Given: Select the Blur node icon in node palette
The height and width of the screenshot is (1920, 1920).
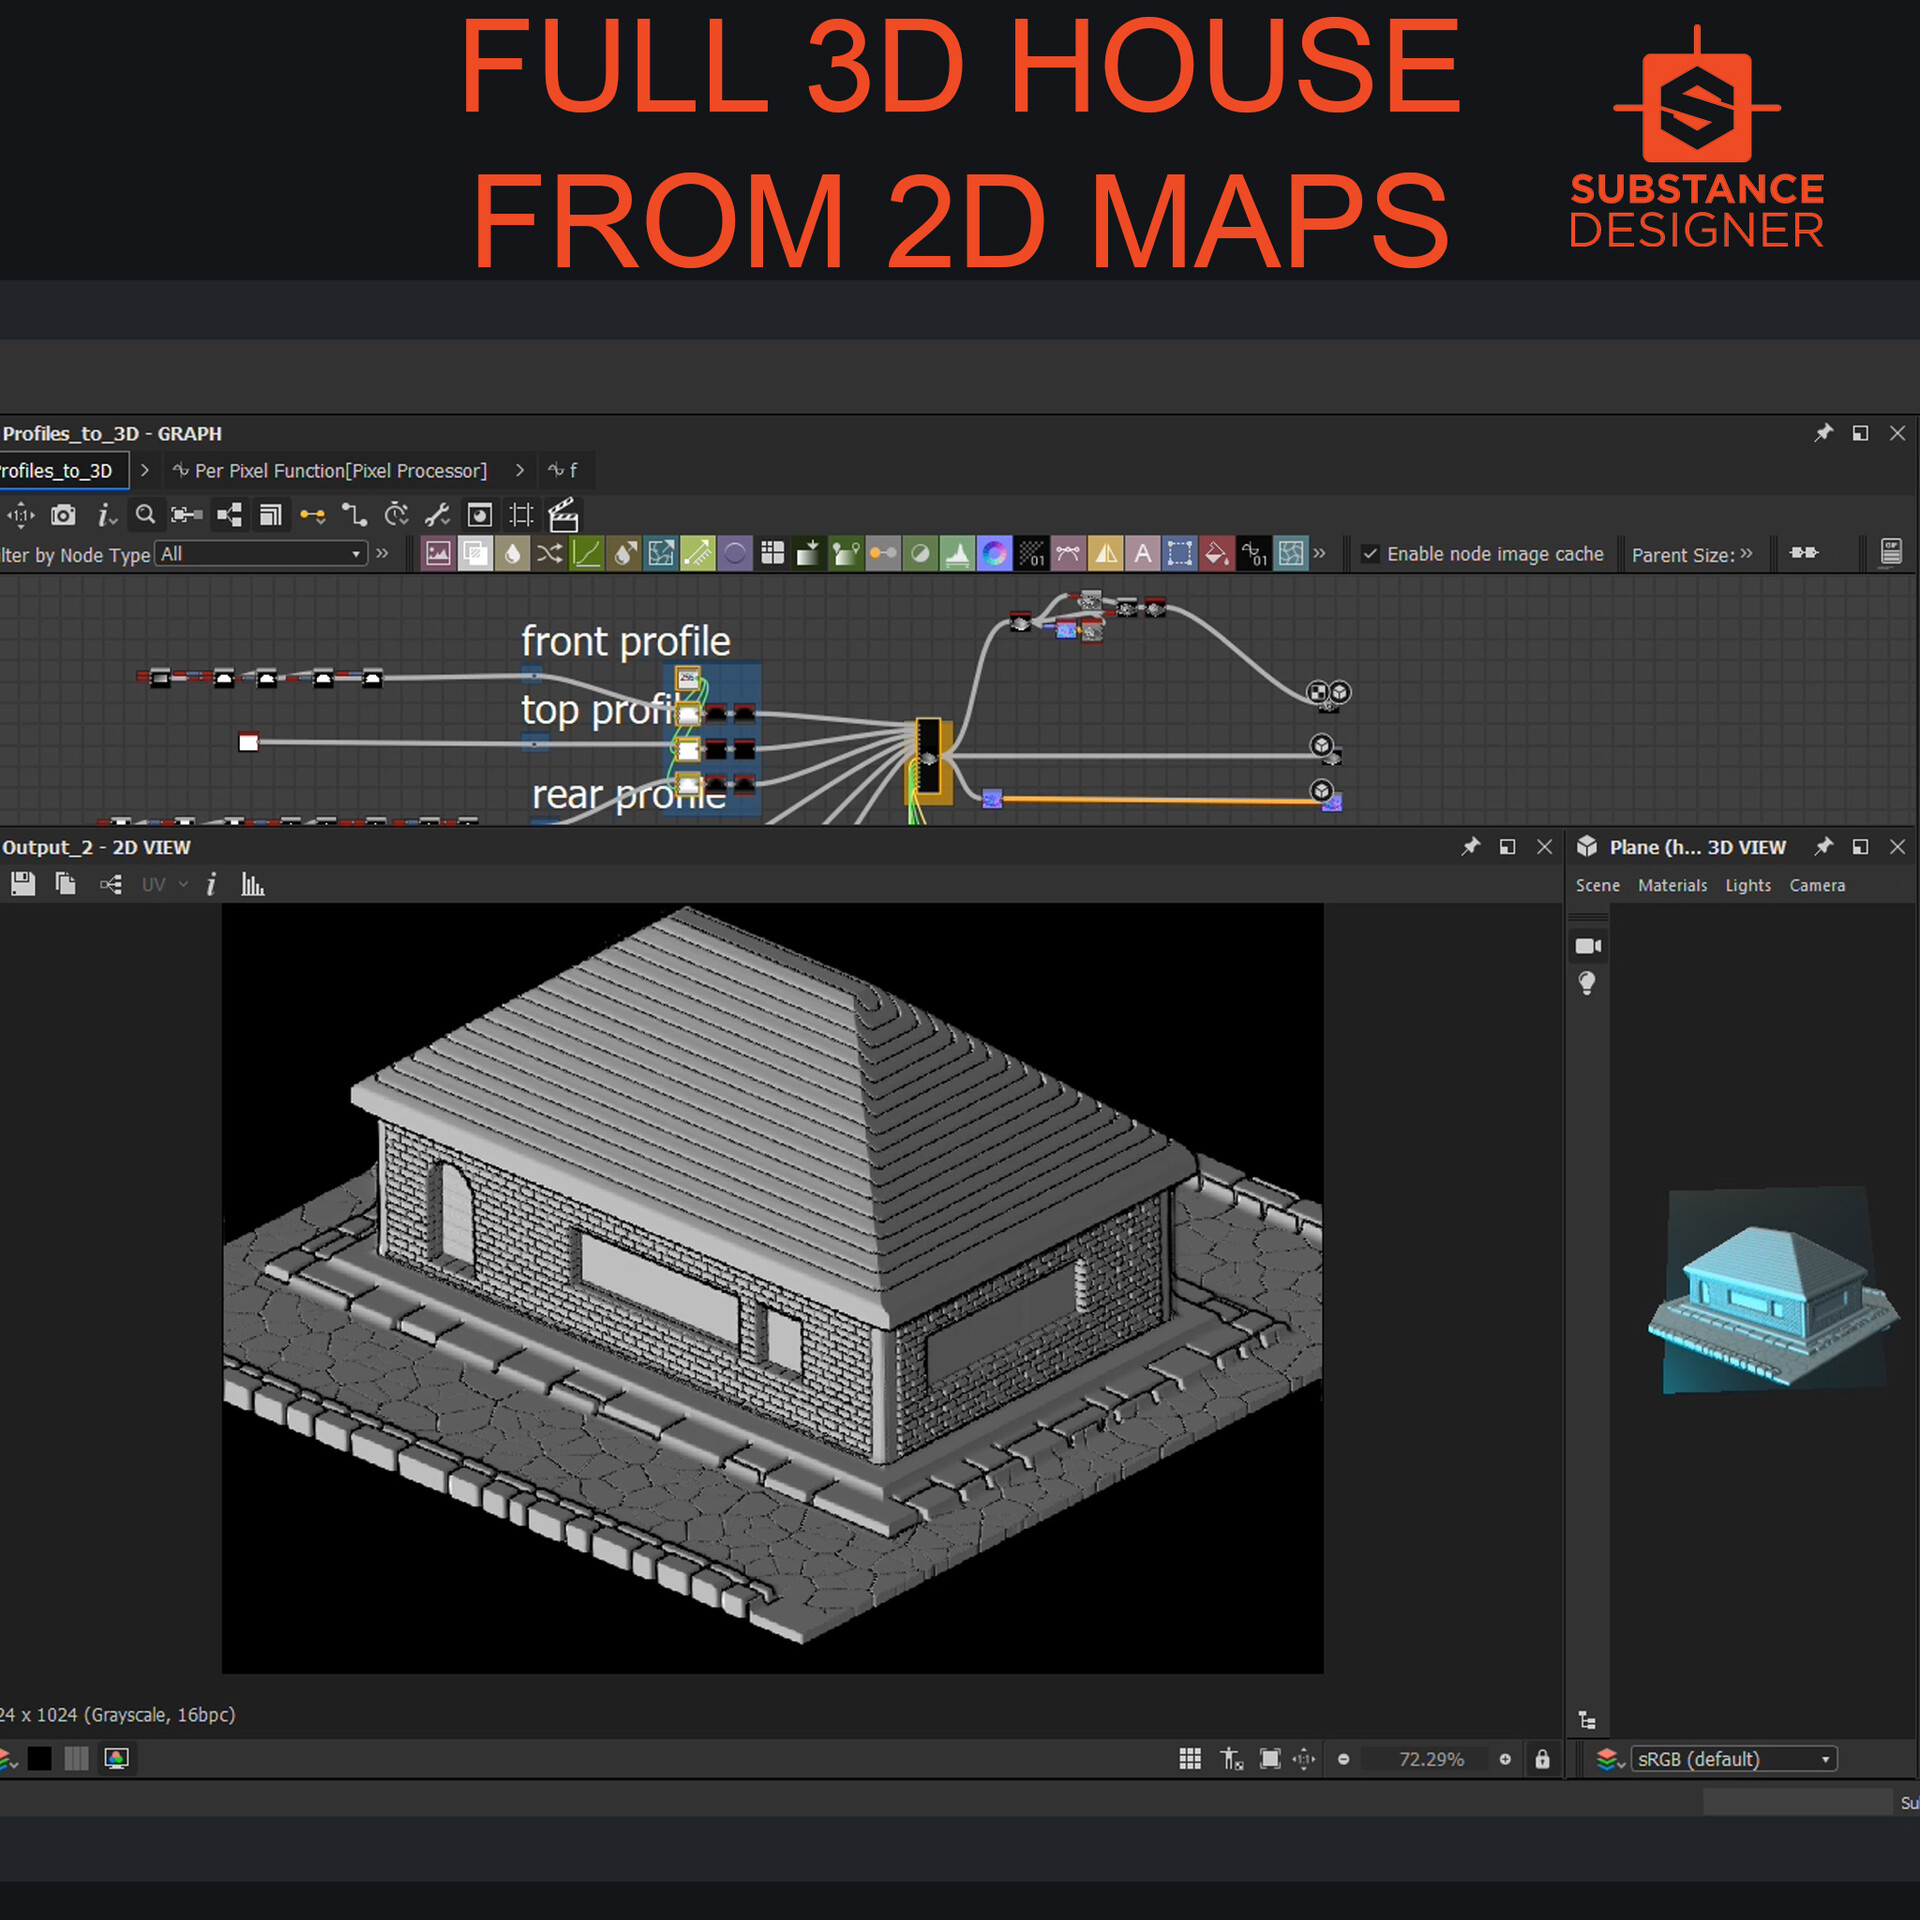Looking at the screenshot, I should point(511,554).
